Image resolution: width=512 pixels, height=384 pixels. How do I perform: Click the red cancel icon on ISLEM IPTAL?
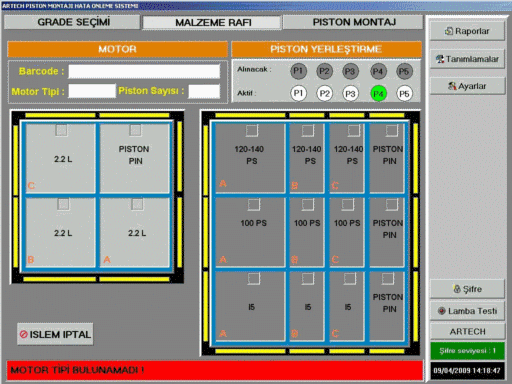pyautogui.click(x=24, y=334)
